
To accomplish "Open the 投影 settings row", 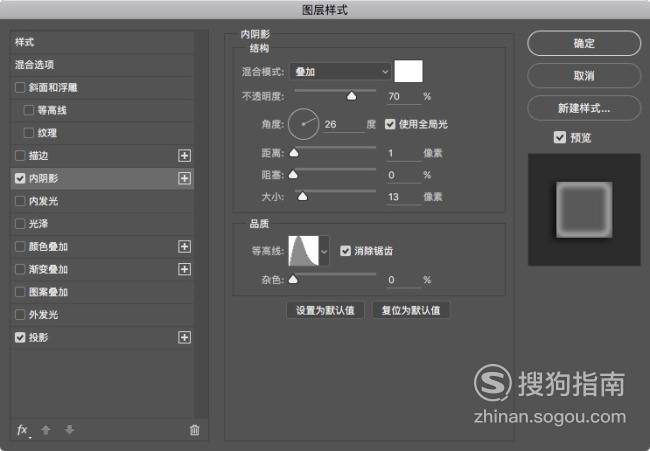I will [x=102, y=337].
